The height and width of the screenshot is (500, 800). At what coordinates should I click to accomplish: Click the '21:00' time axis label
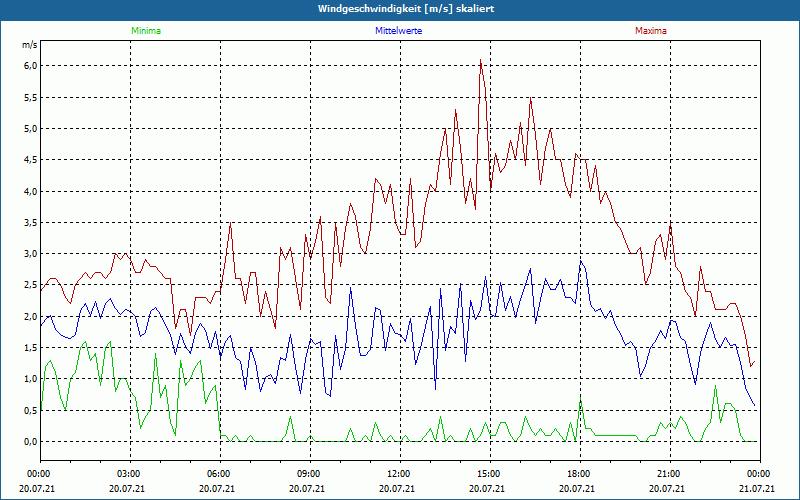coord(670,473)
